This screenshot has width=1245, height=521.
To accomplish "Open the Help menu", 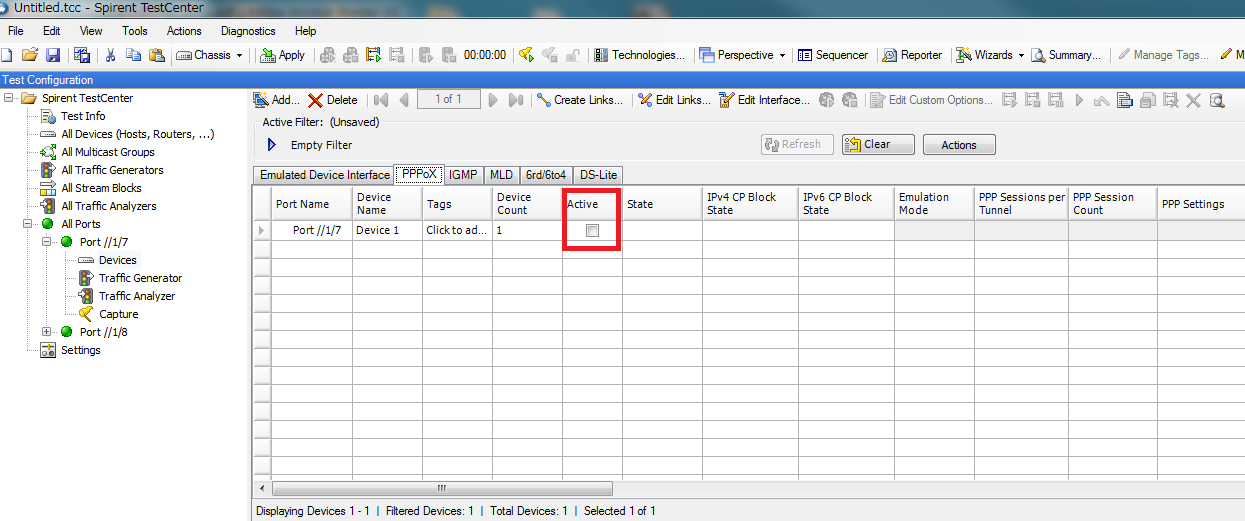I will click(306, 31).
